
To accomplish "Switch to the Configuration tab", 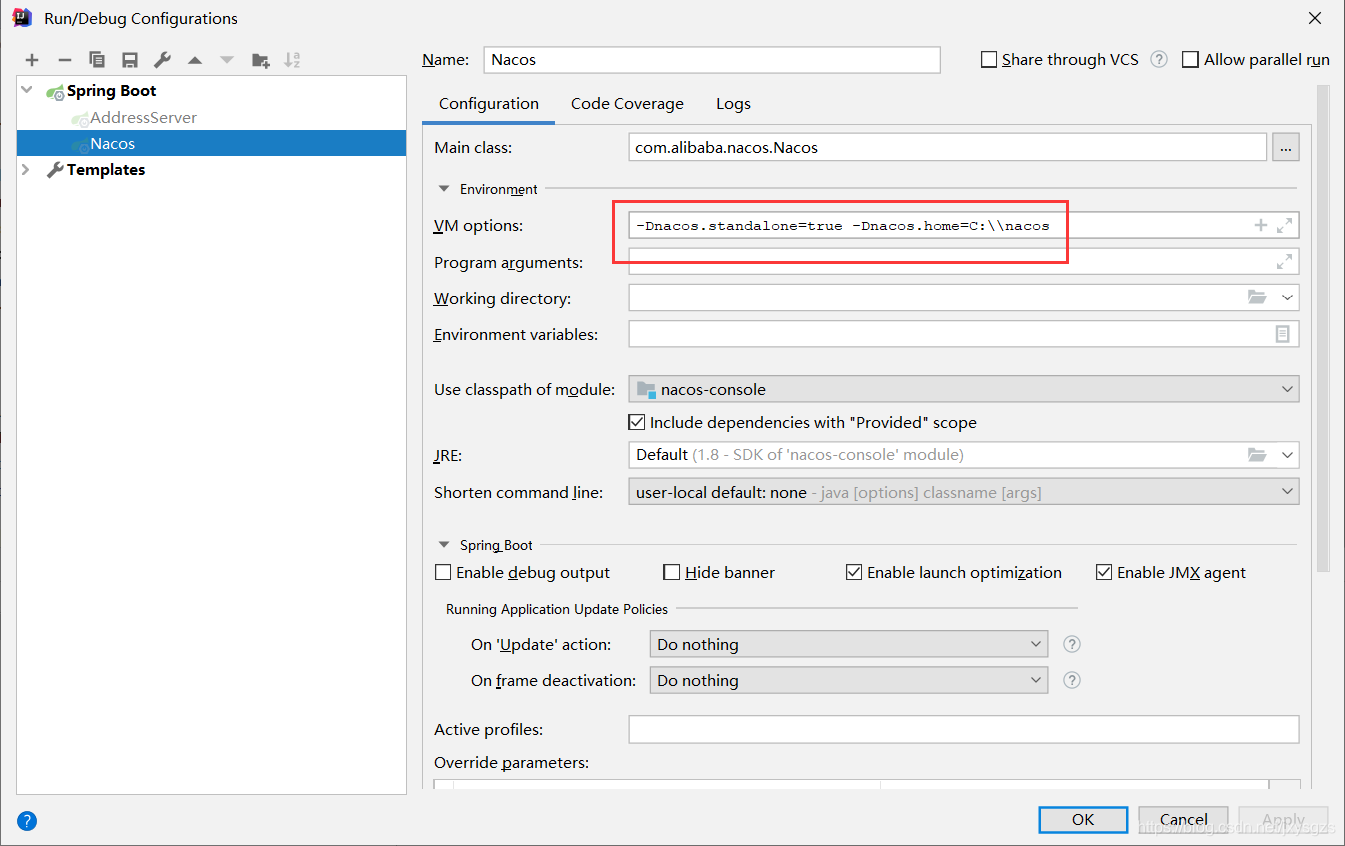I will (488, 104).
